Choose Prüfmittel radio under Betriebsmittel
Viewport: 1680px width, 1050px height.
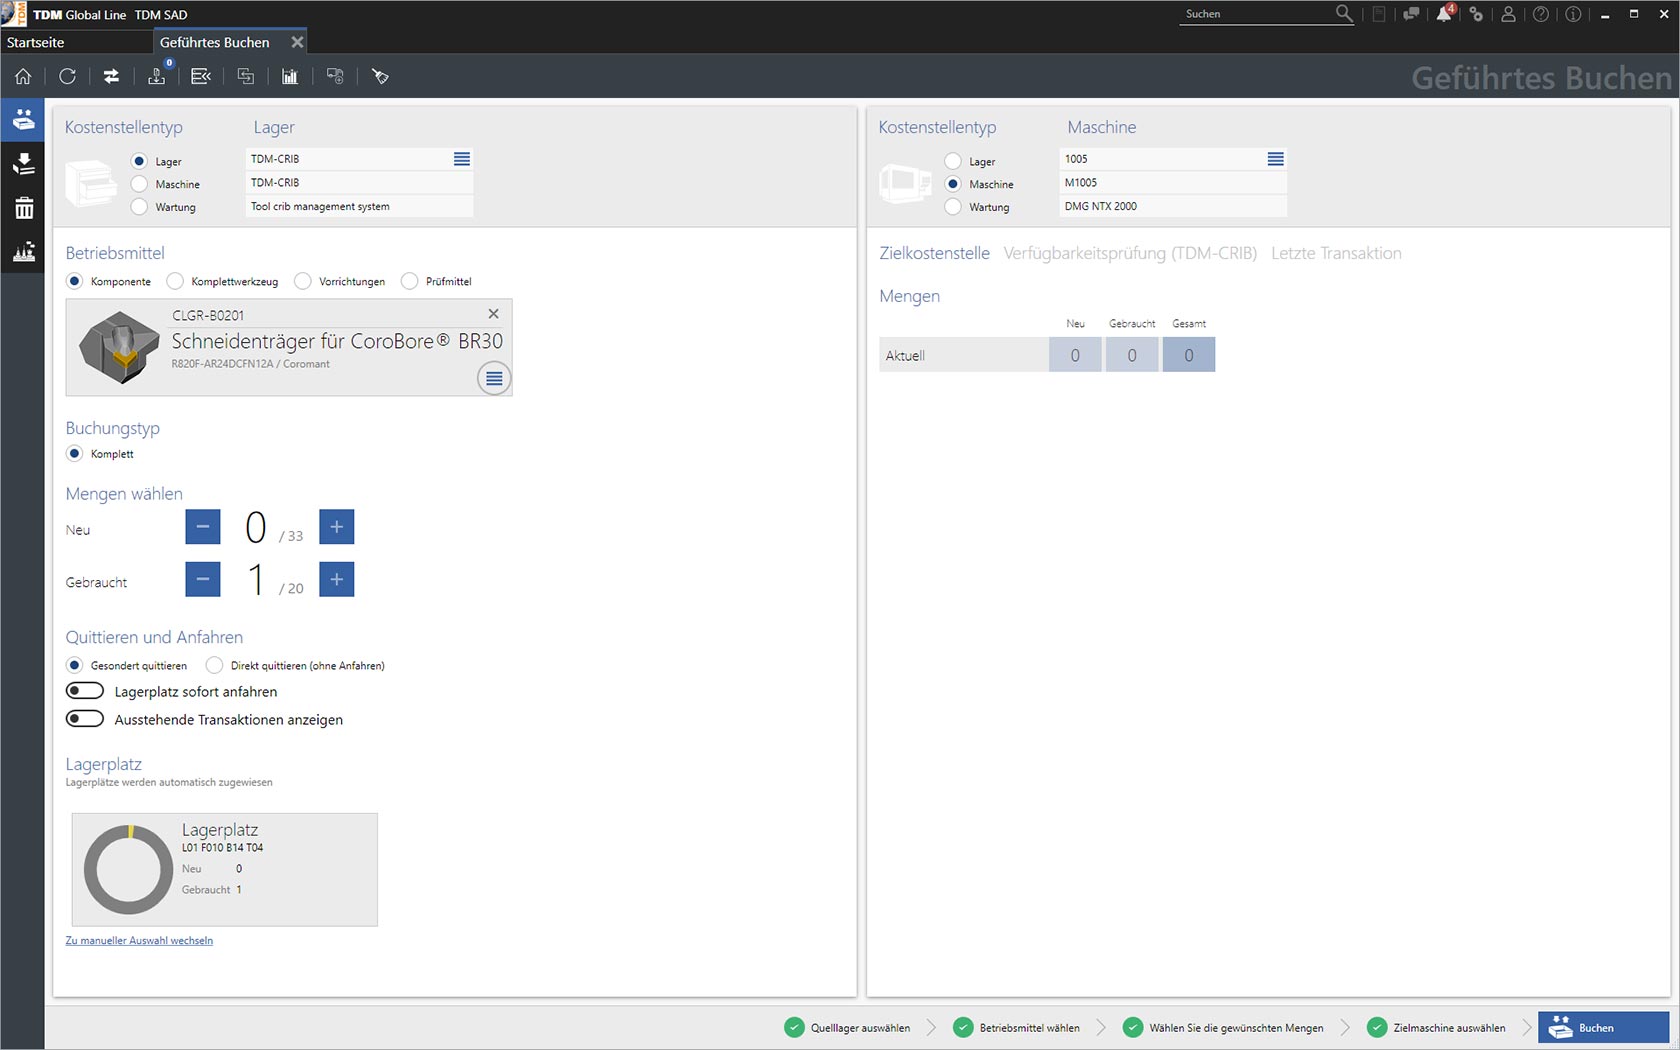click(x=409, y=281)
